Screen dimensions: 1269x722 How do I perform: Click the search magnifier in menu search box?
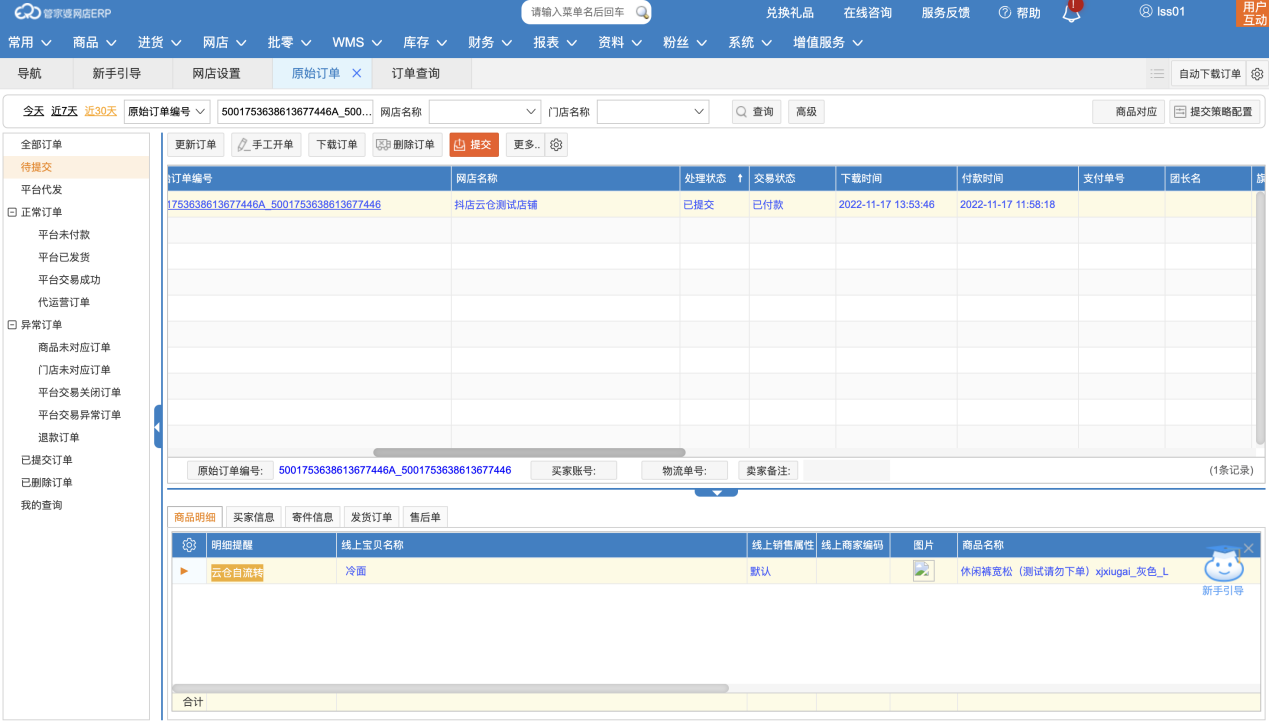click(x=642, y=12)
